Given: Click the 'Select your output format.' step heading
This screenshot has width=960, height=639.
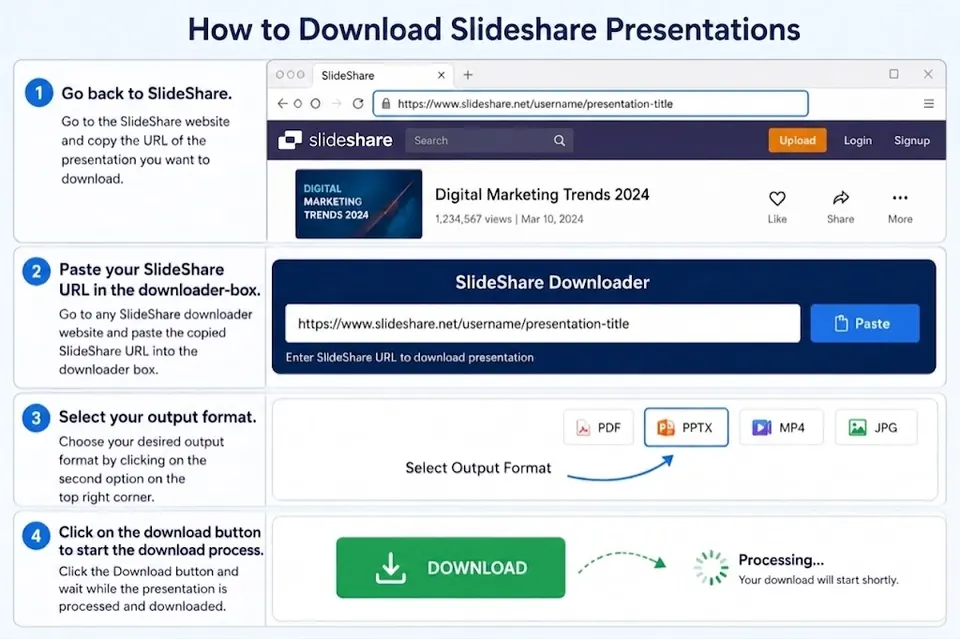Looking at the screenshot, I should [157, 417].
